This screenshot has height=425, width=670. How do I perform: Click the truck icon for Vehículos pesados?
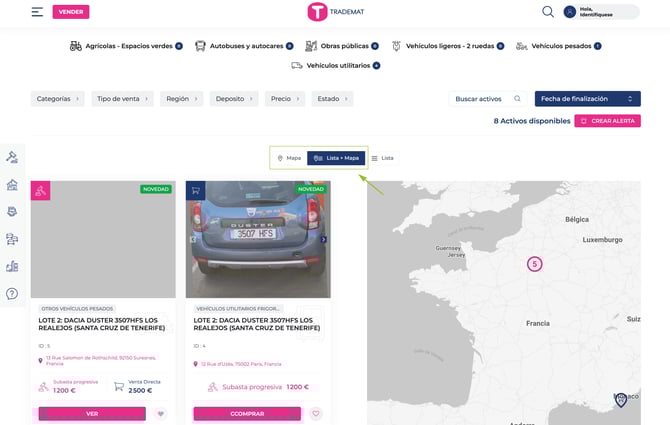click(x=521, y=46)
